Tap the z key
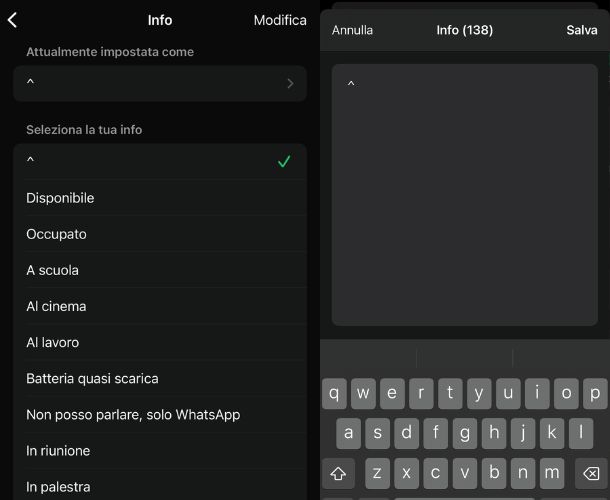This screenshot has width=610, height=500. point(377,474)
